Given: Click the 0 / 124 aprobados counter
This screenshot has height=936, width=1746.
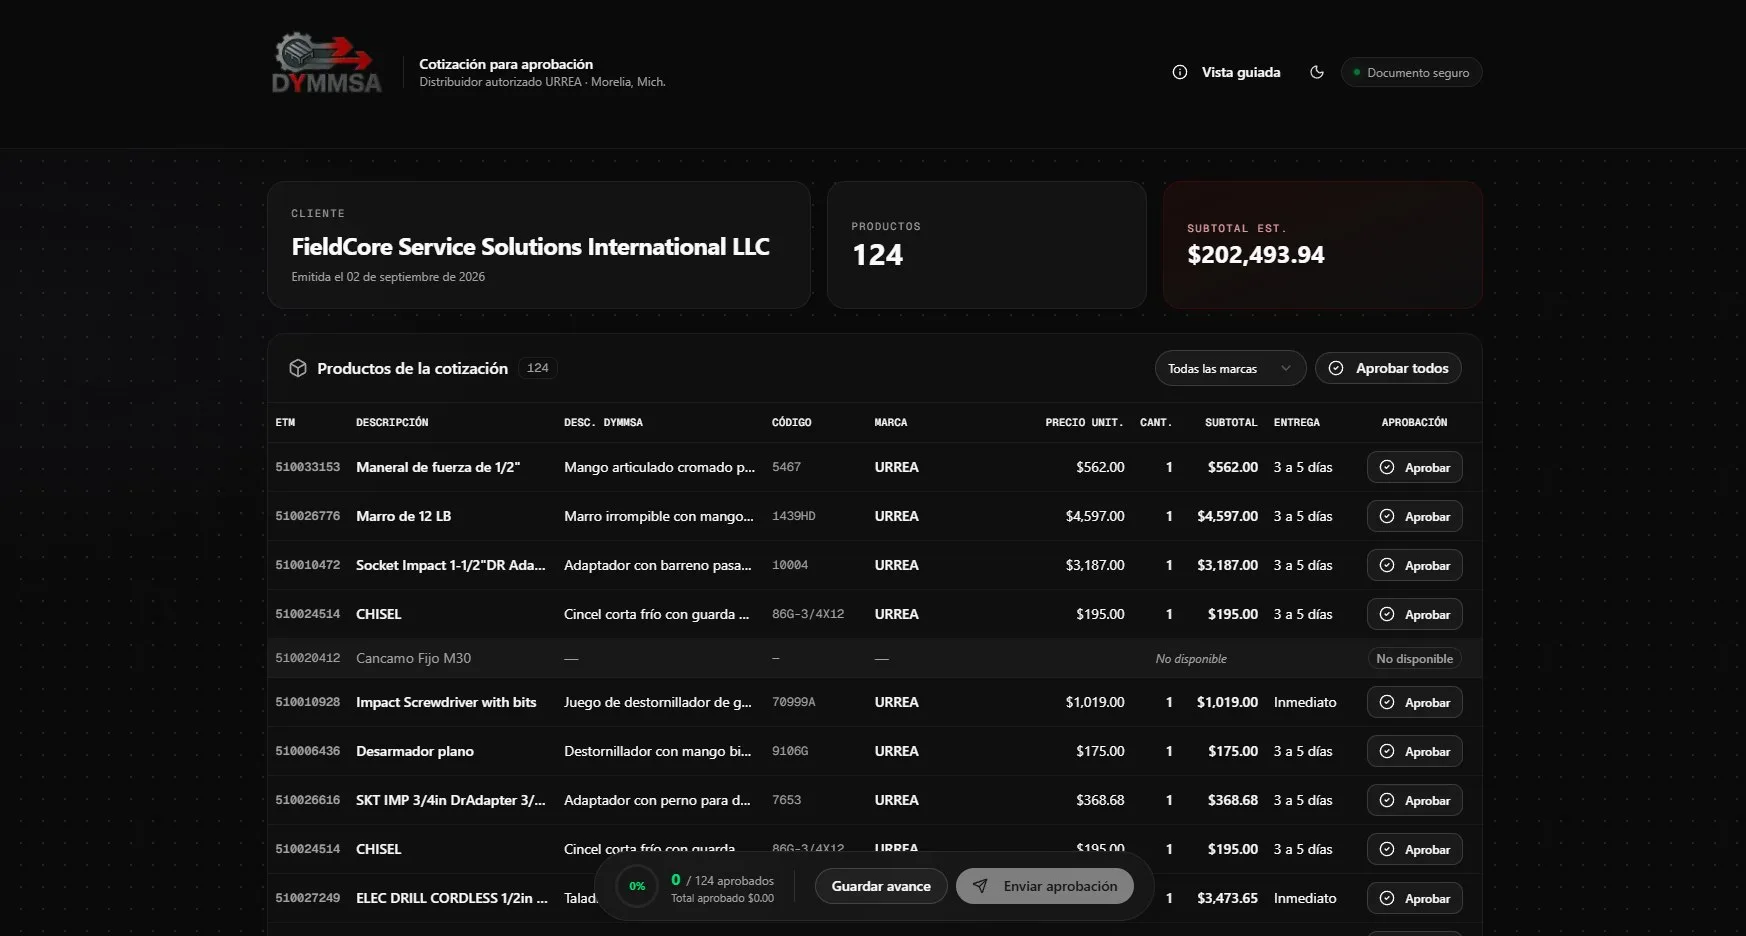Looking at the screenshot, I should tap(722, 880).
